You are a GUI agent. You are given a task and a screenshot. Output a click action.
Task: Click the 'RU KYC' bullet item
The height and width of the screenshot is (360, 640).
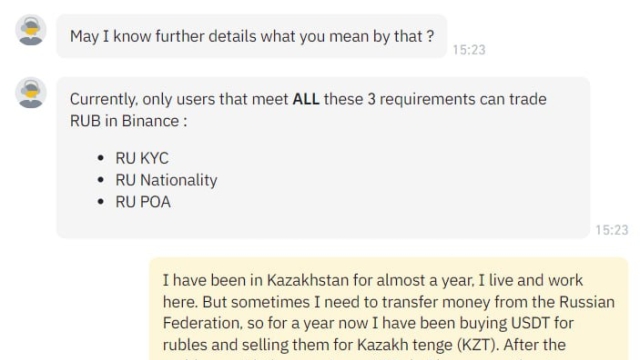click(x=142, y=158)
